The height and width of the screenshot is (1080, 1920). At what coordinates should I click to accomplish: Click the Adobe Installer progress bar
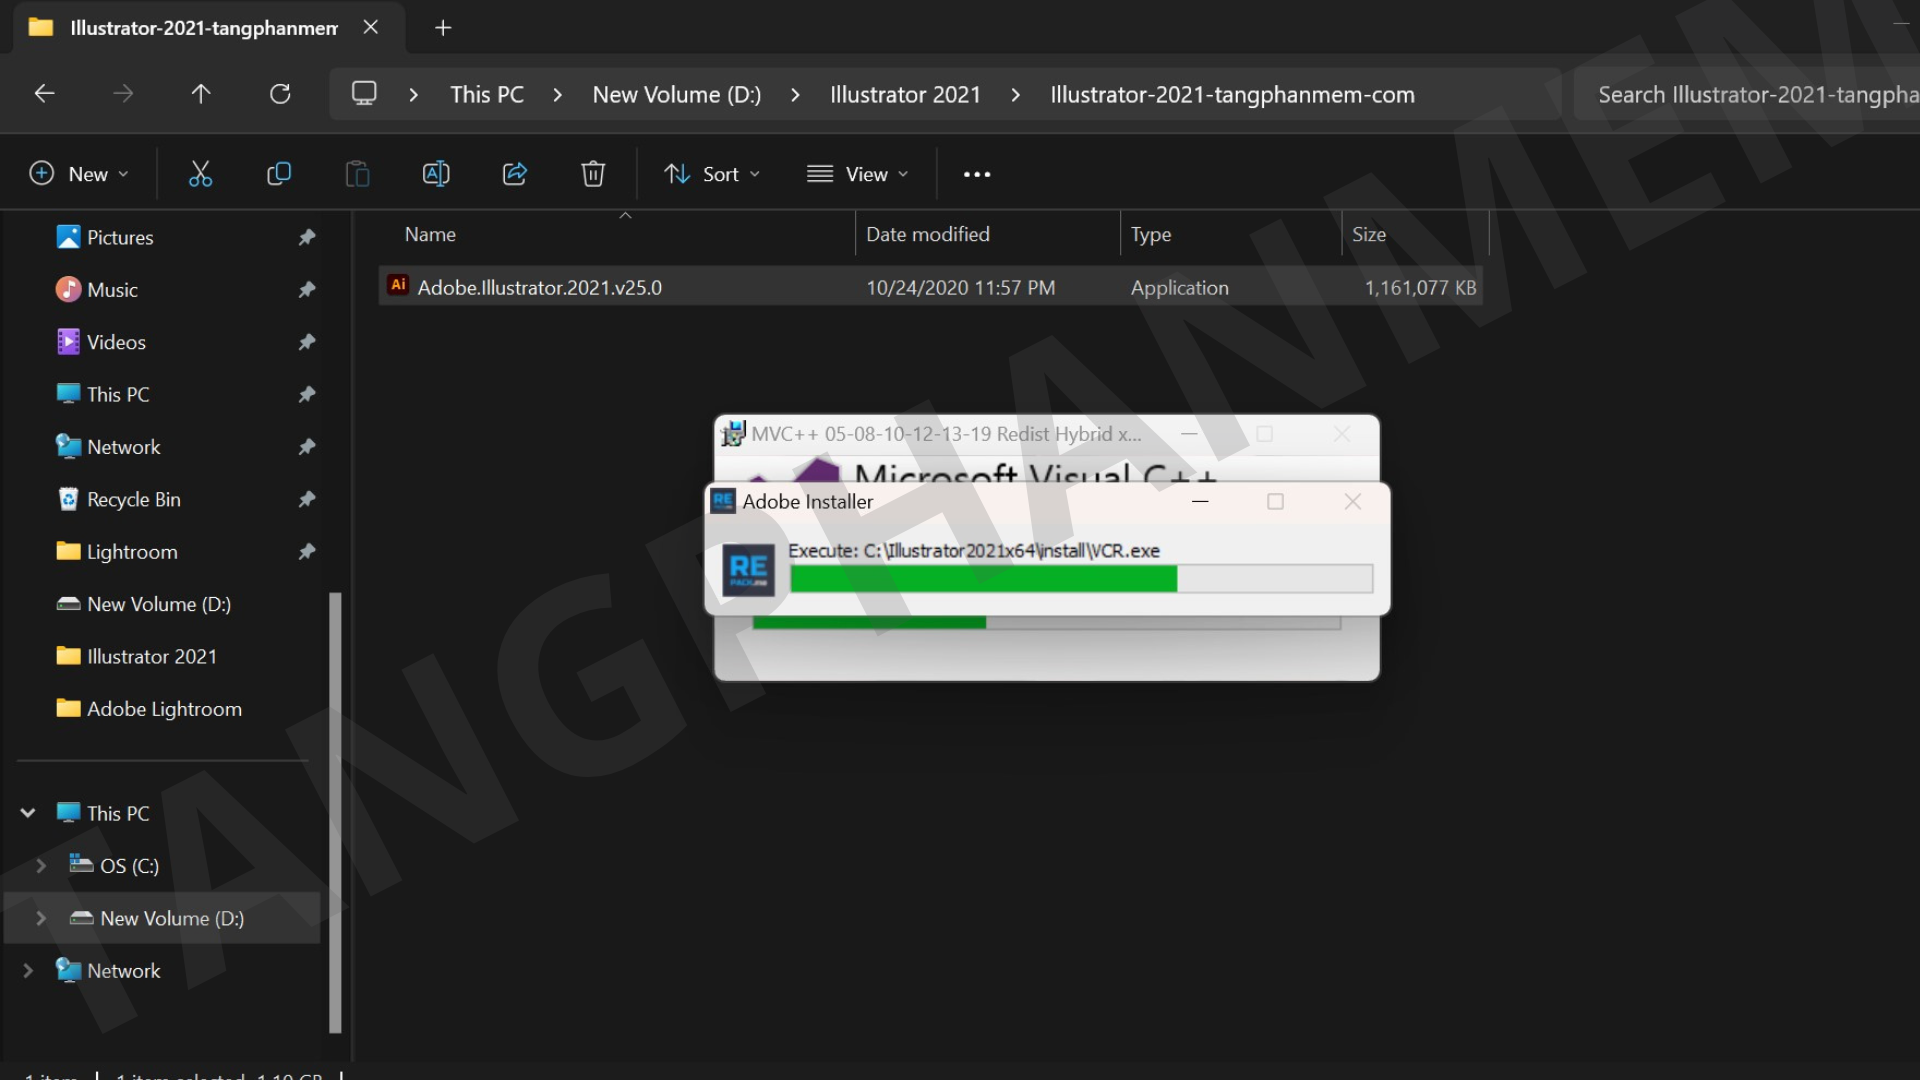pos(1081,579)
